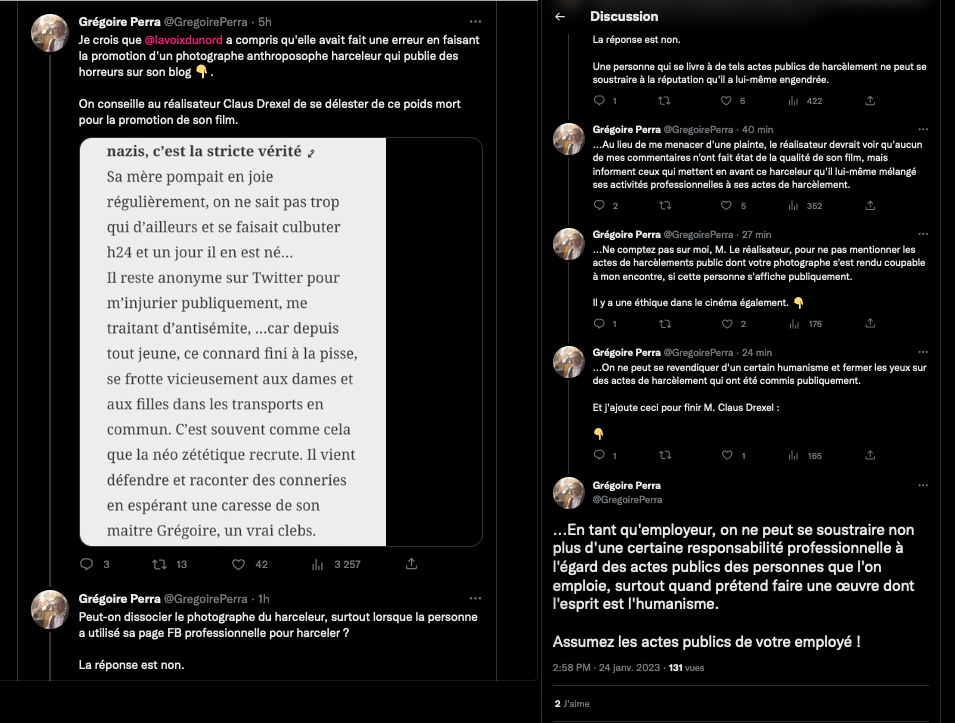The height and width of the screenshot is (723, 955).
Task: Click the reply icon showing 2 replies
Action: 599,206
